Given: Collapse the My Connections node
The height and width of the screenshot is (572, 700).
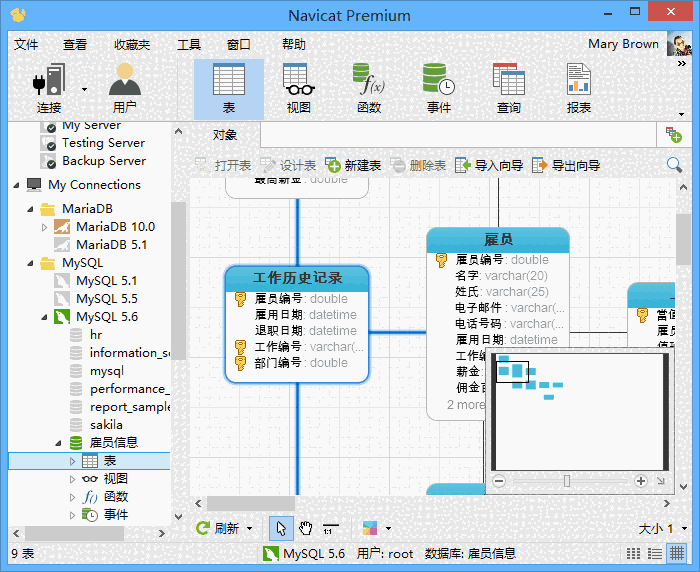Looking at the screenshot, I should click(17, 185).
